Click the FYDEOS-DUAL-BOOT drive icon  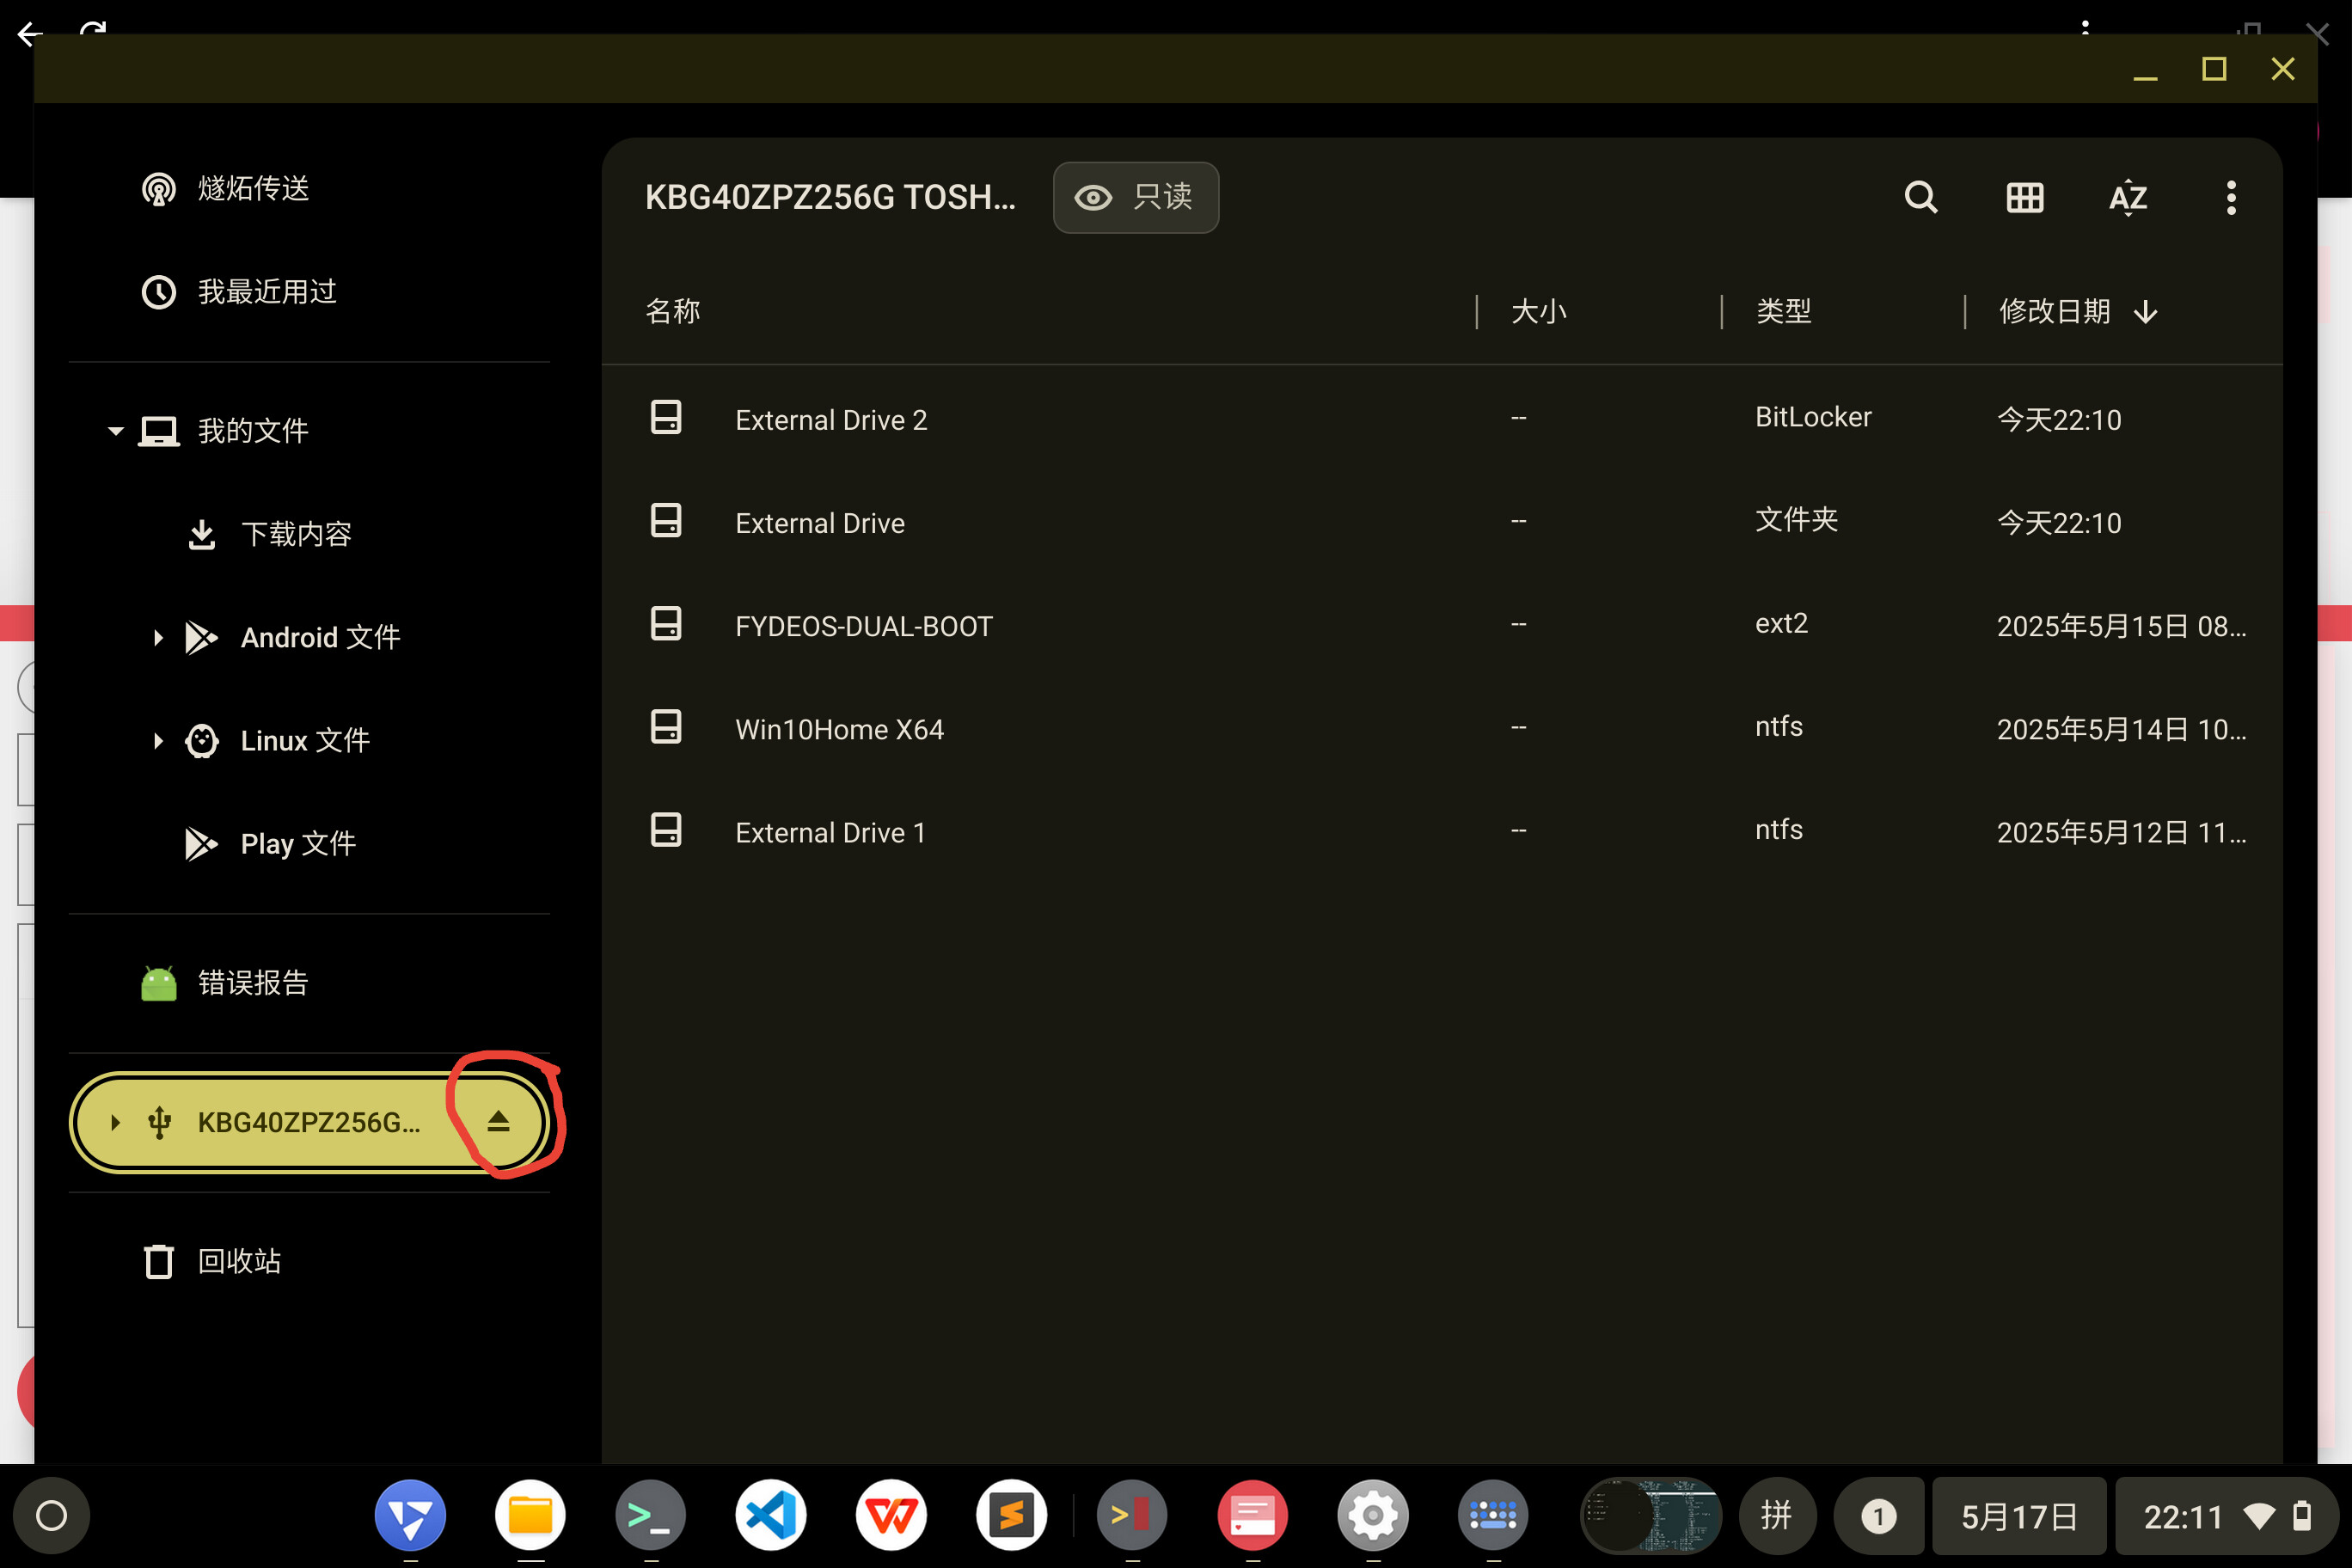(666, 623)
